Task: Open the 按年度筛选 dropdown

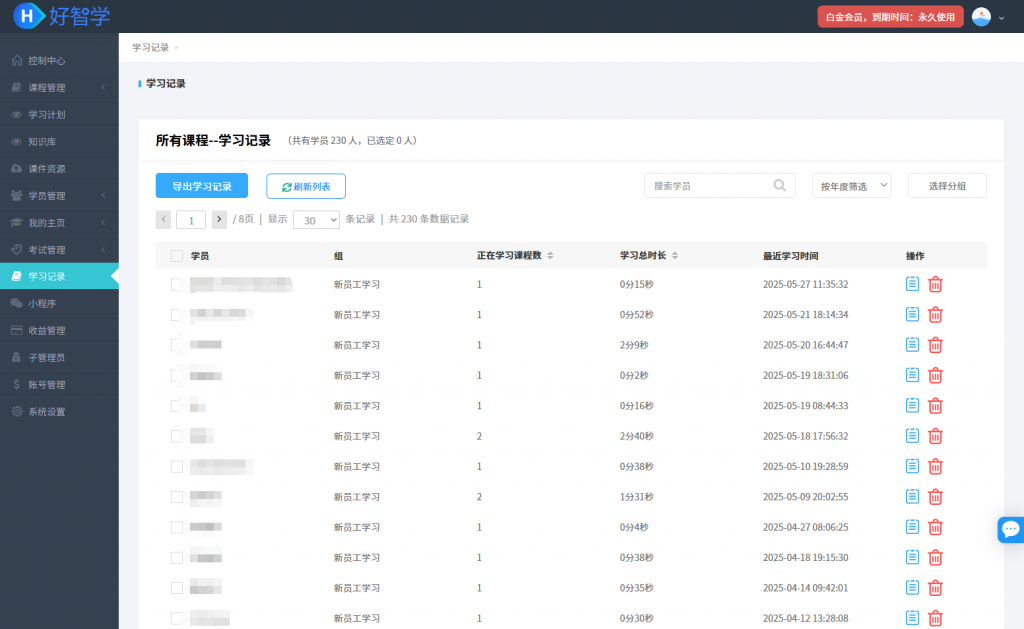Action: pyautogui.click(x=852, y=186)
